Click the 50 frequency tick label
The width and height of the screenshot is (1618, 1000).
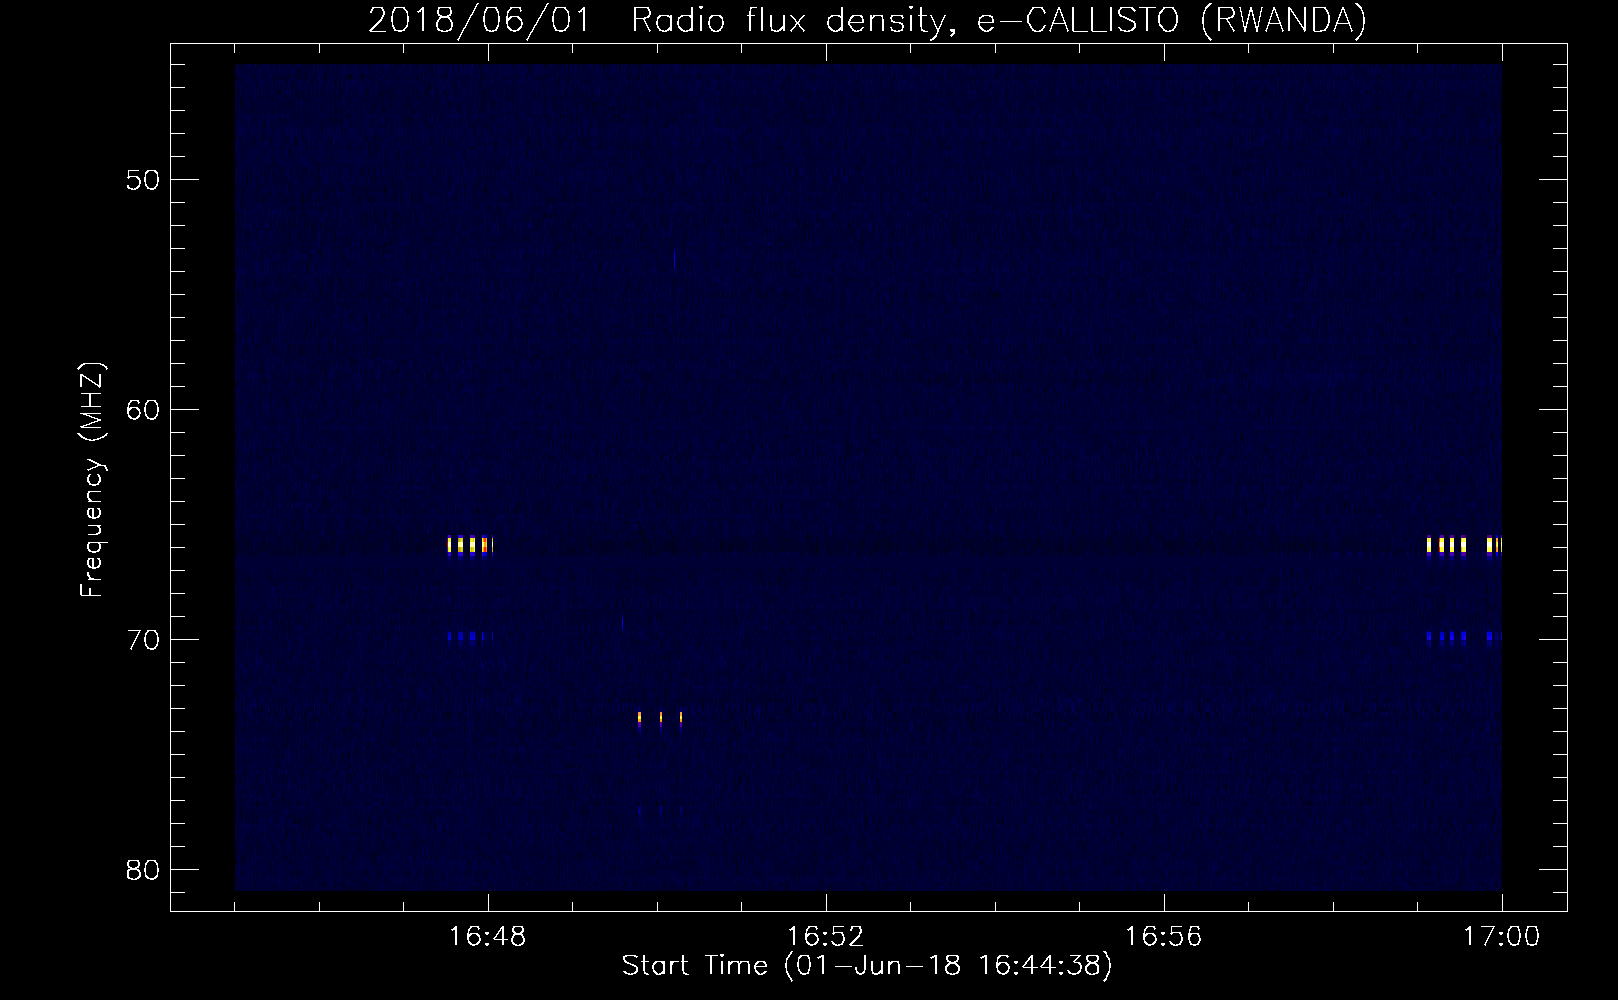click(143, 180)
